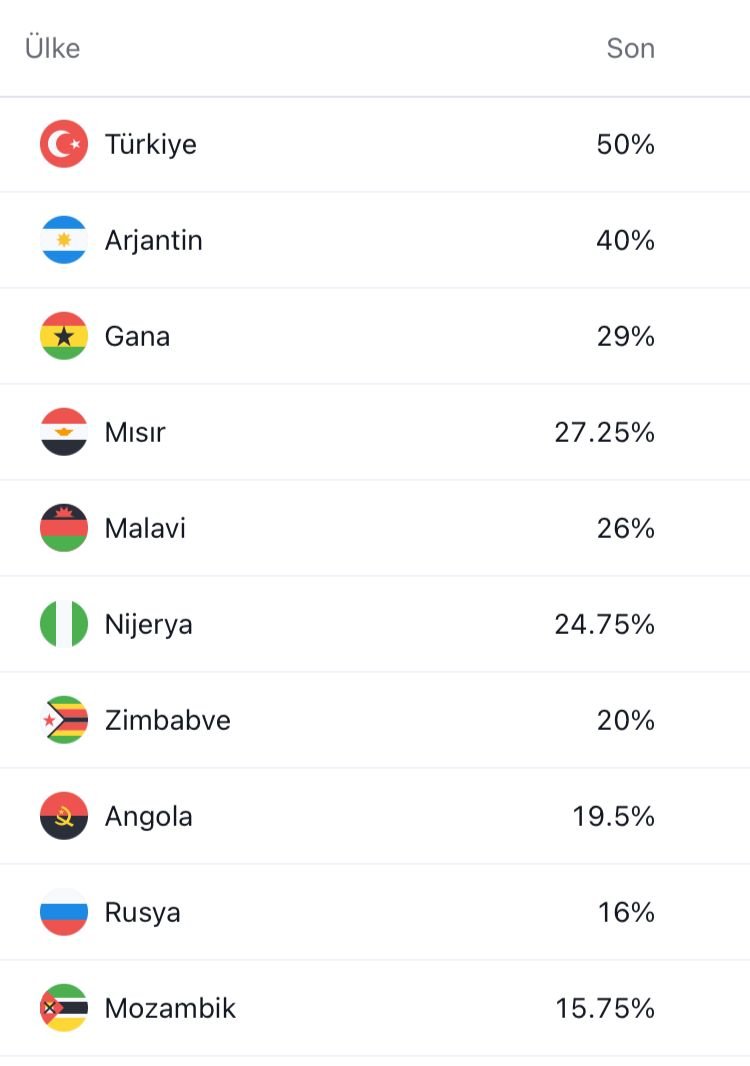Viewport: 750px width, 1066px height.
Task: Open the Türkiye country link
Action: [x=151, y=144]
